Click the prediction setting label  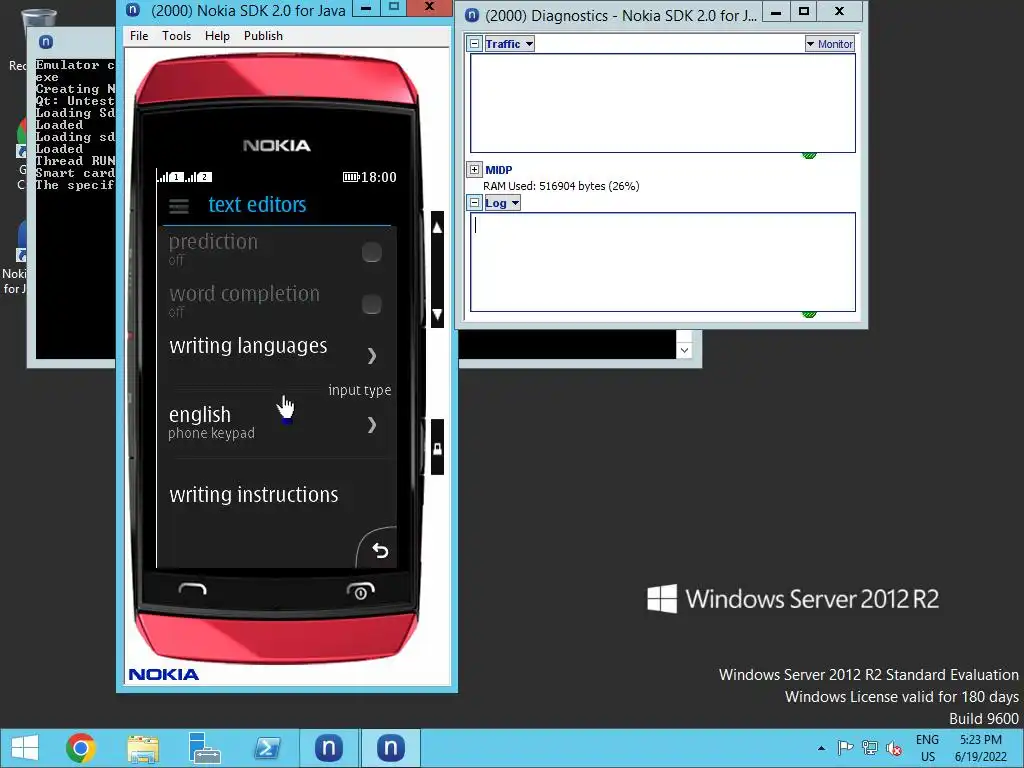214,242
